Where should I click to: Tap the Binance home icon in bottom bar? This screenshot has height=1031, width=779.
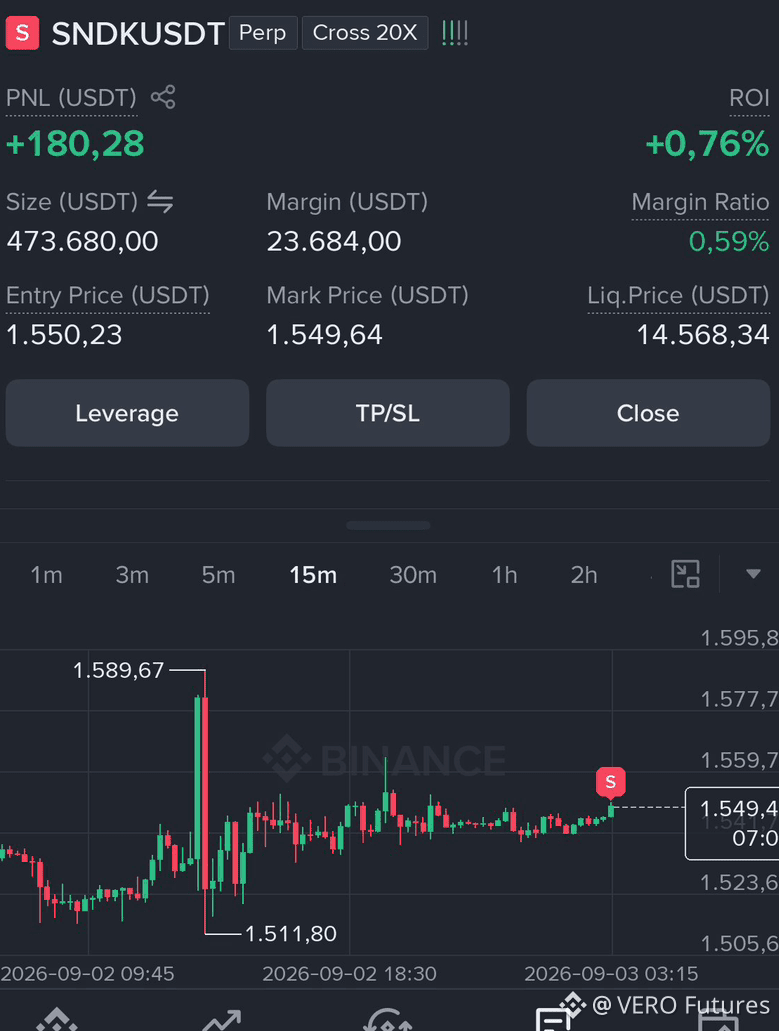[x=57, y=1019]
